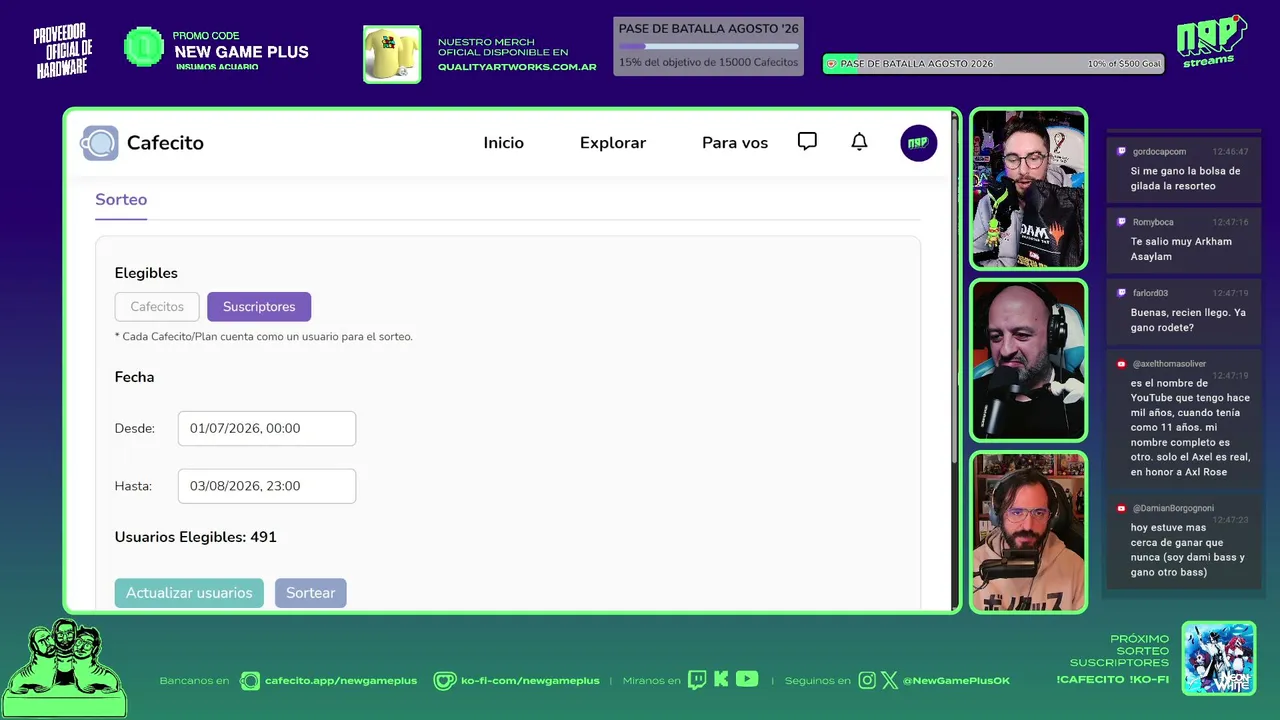Open the NGP profile avatar menu
Image resolution: width=1280 pixels, height=720 pixels.
[x=918, y=143]
